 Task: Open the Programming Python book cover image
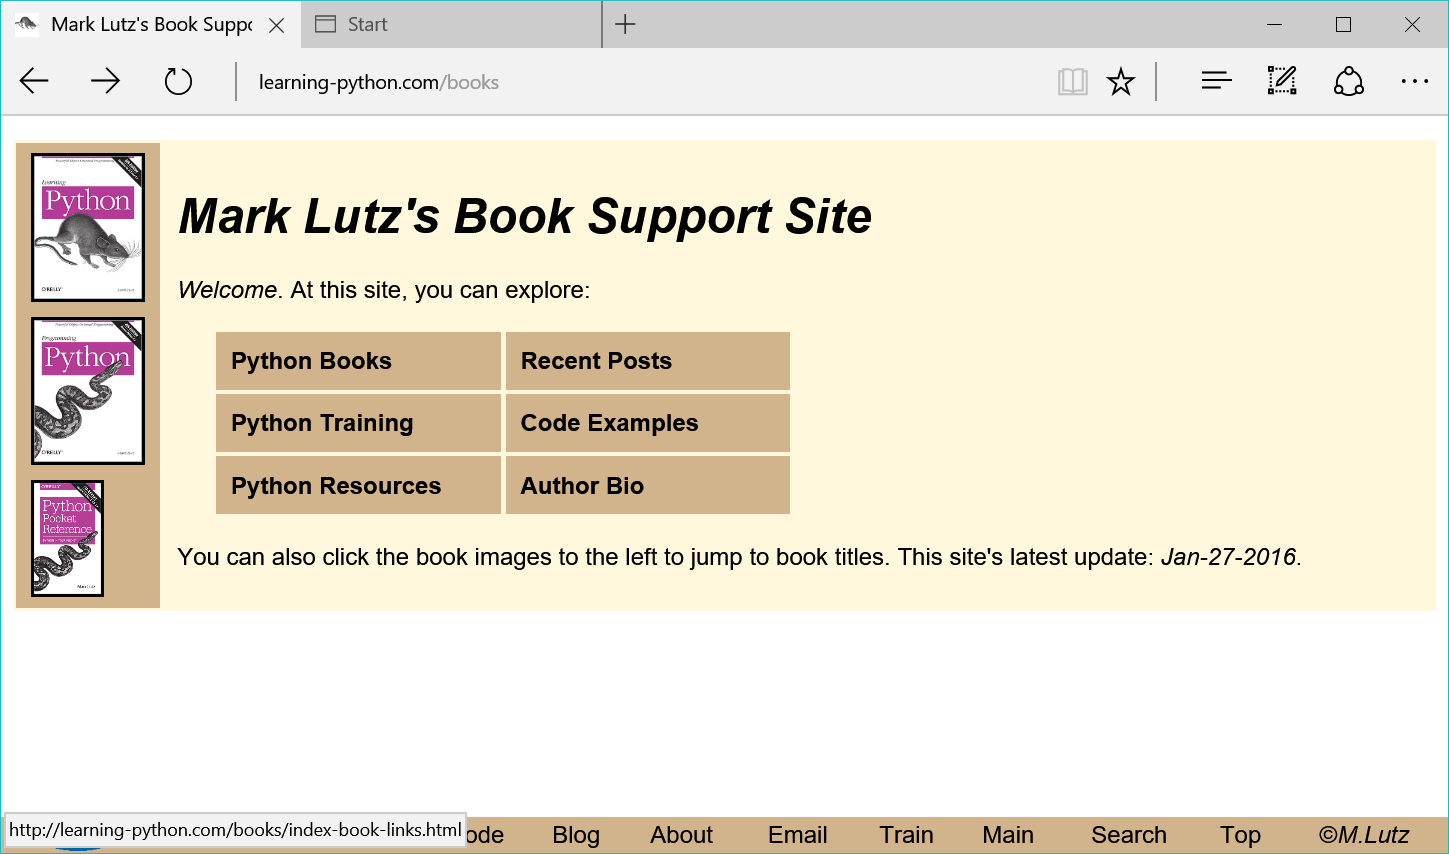coord(88,391)
